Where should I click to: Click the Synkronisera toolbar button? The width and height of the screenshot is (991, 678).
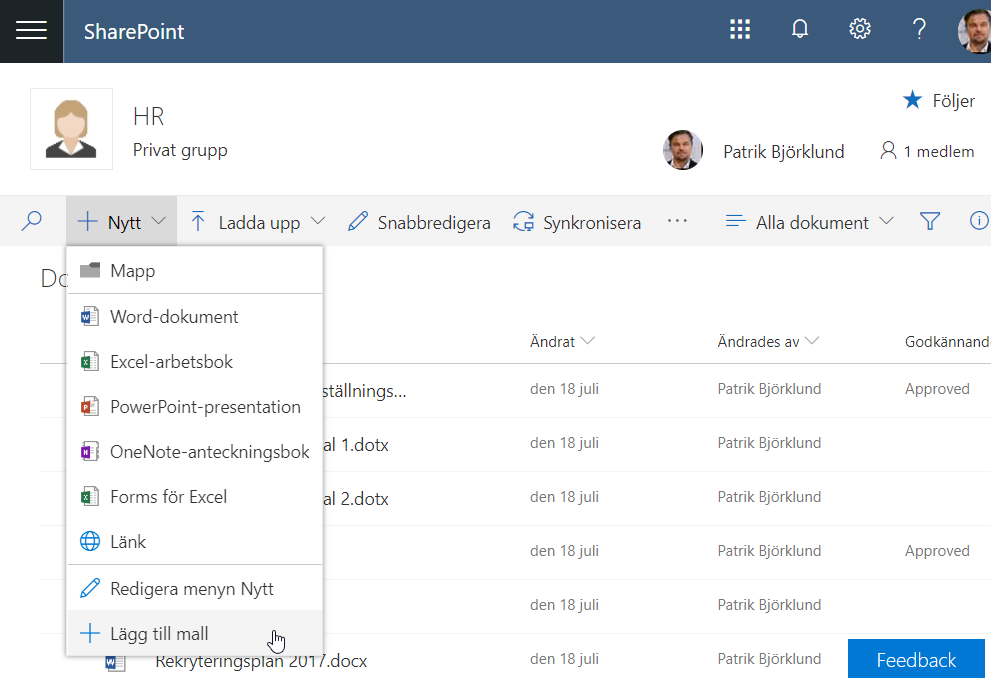tap(577, 222)
